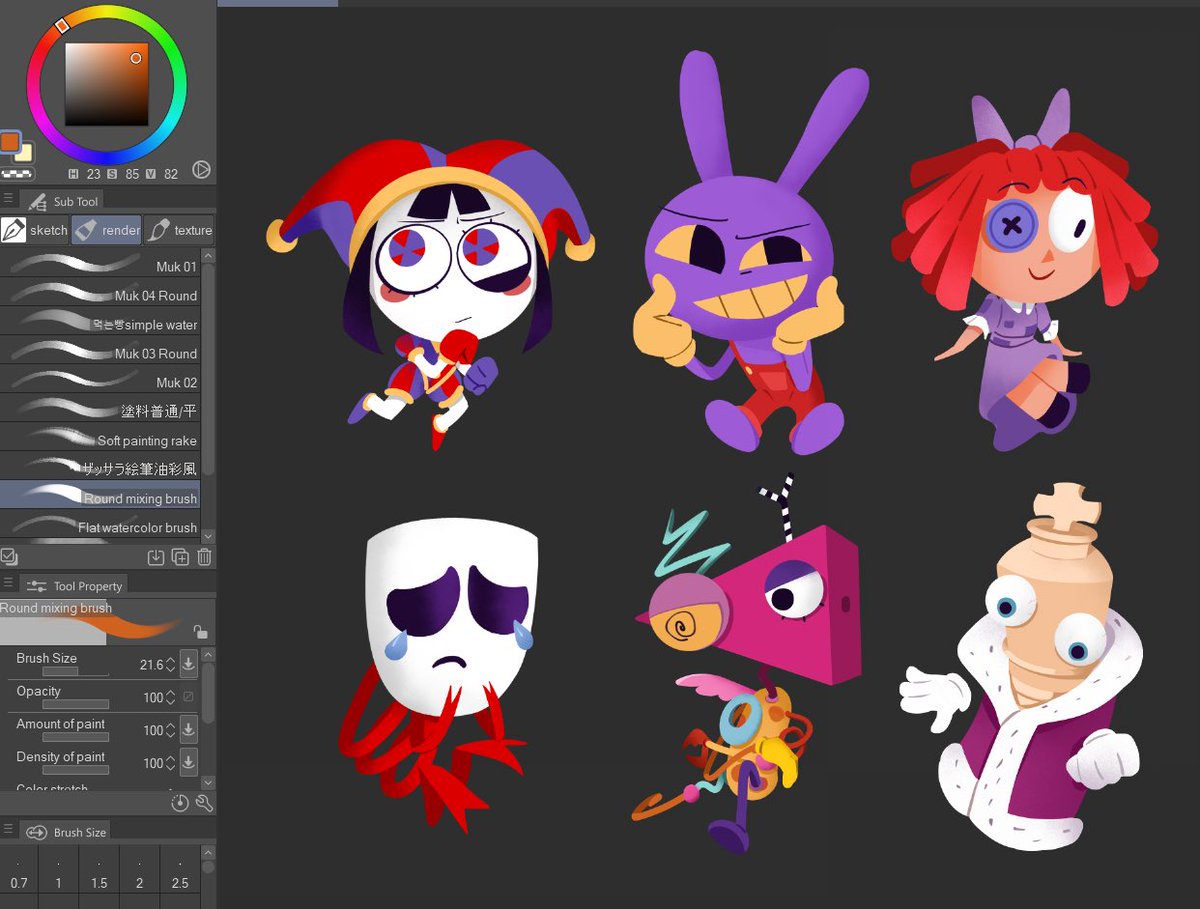1200x909 pixels.
Task: Increase Brush Size with the up stepper arrow
Action: [x=170, y=659]
